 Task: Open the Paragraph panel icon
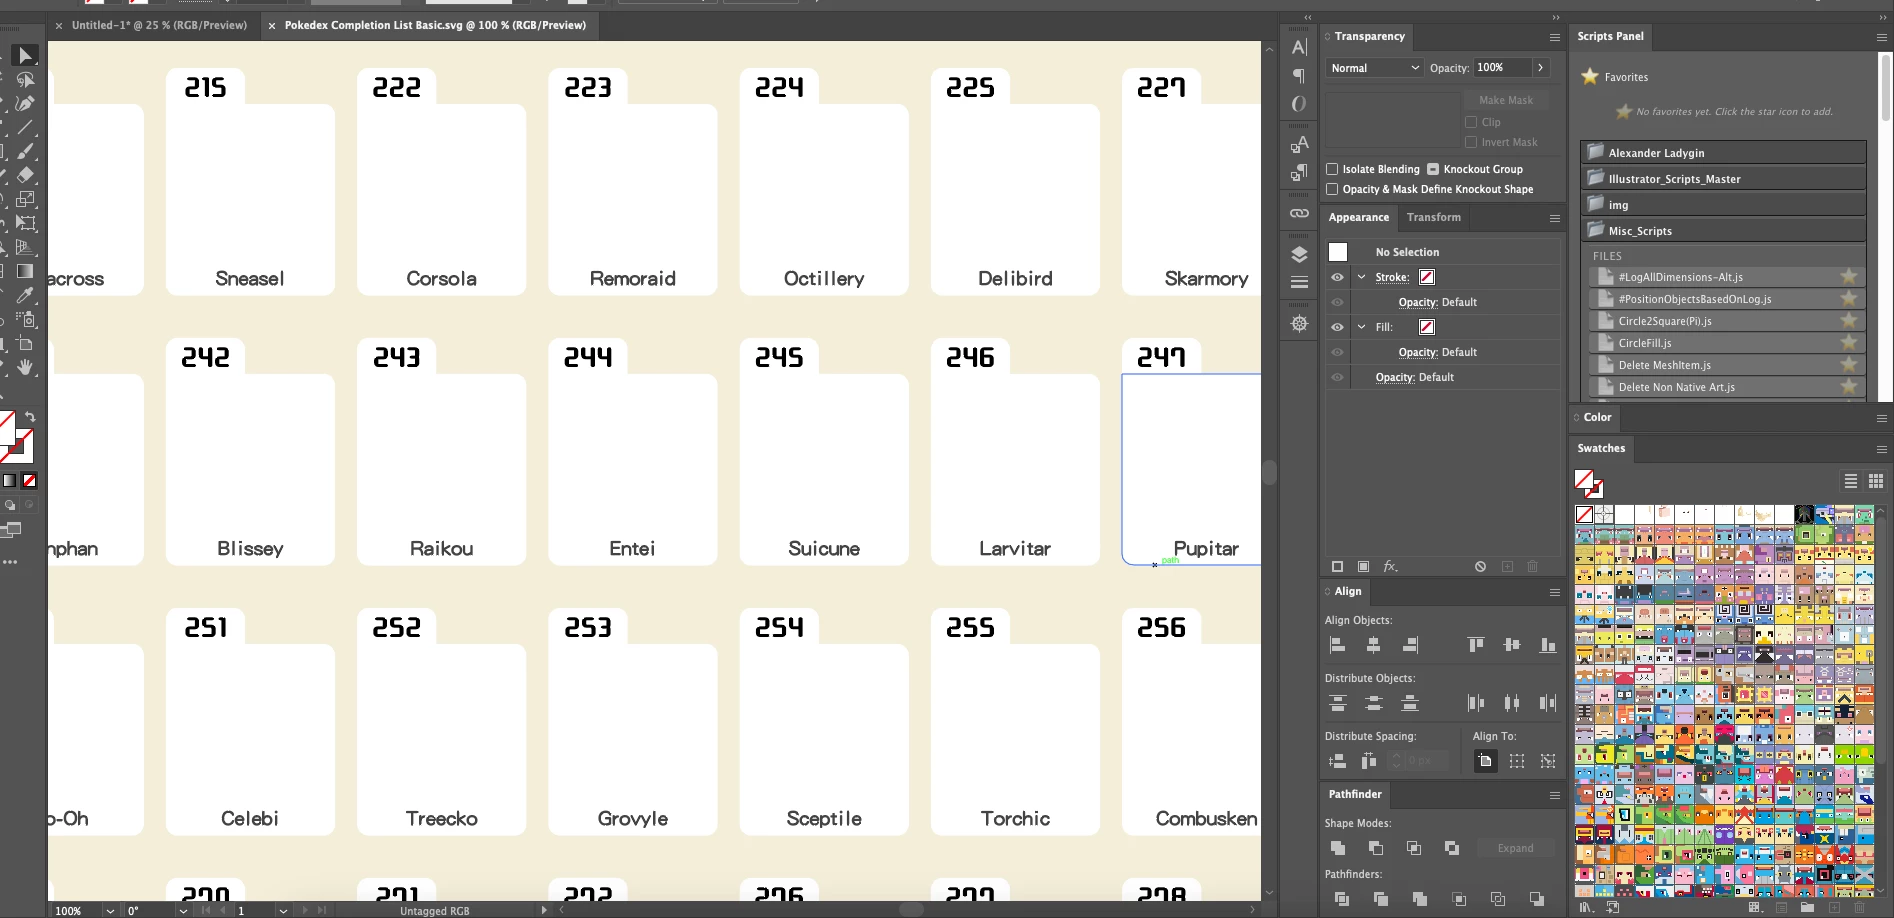point(1299,76)
